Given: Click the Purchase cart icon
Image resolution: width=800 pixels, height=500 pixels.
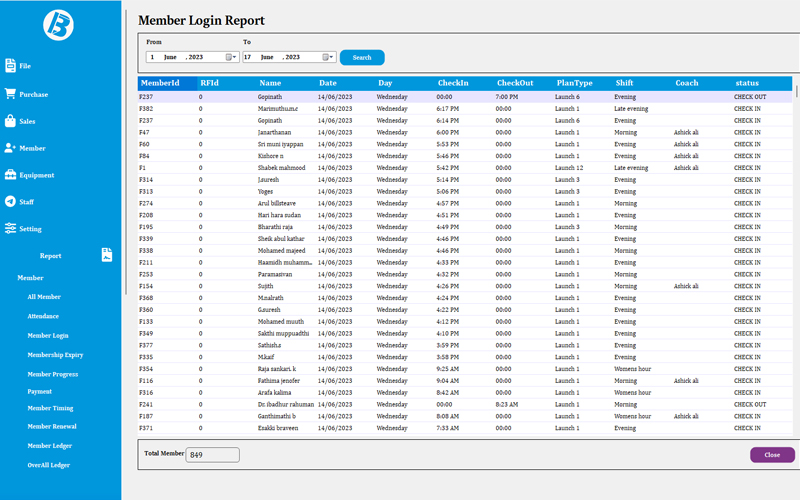Looking at the screenshot, I should click(10, 93).
